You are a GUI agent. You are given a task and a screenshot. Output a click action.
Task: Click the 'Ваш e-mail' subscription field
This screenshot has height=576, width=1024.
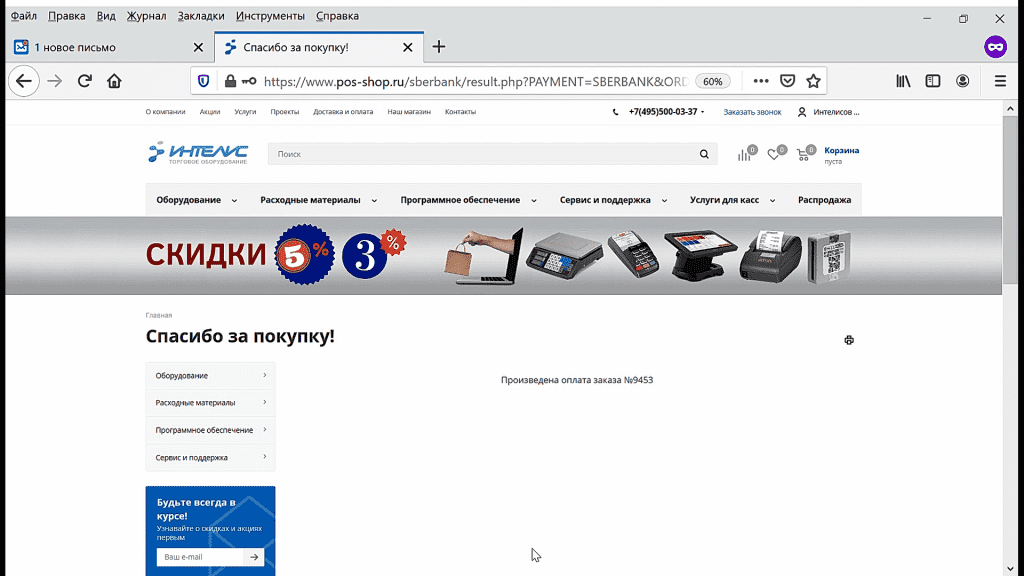[x=199, y=557]
